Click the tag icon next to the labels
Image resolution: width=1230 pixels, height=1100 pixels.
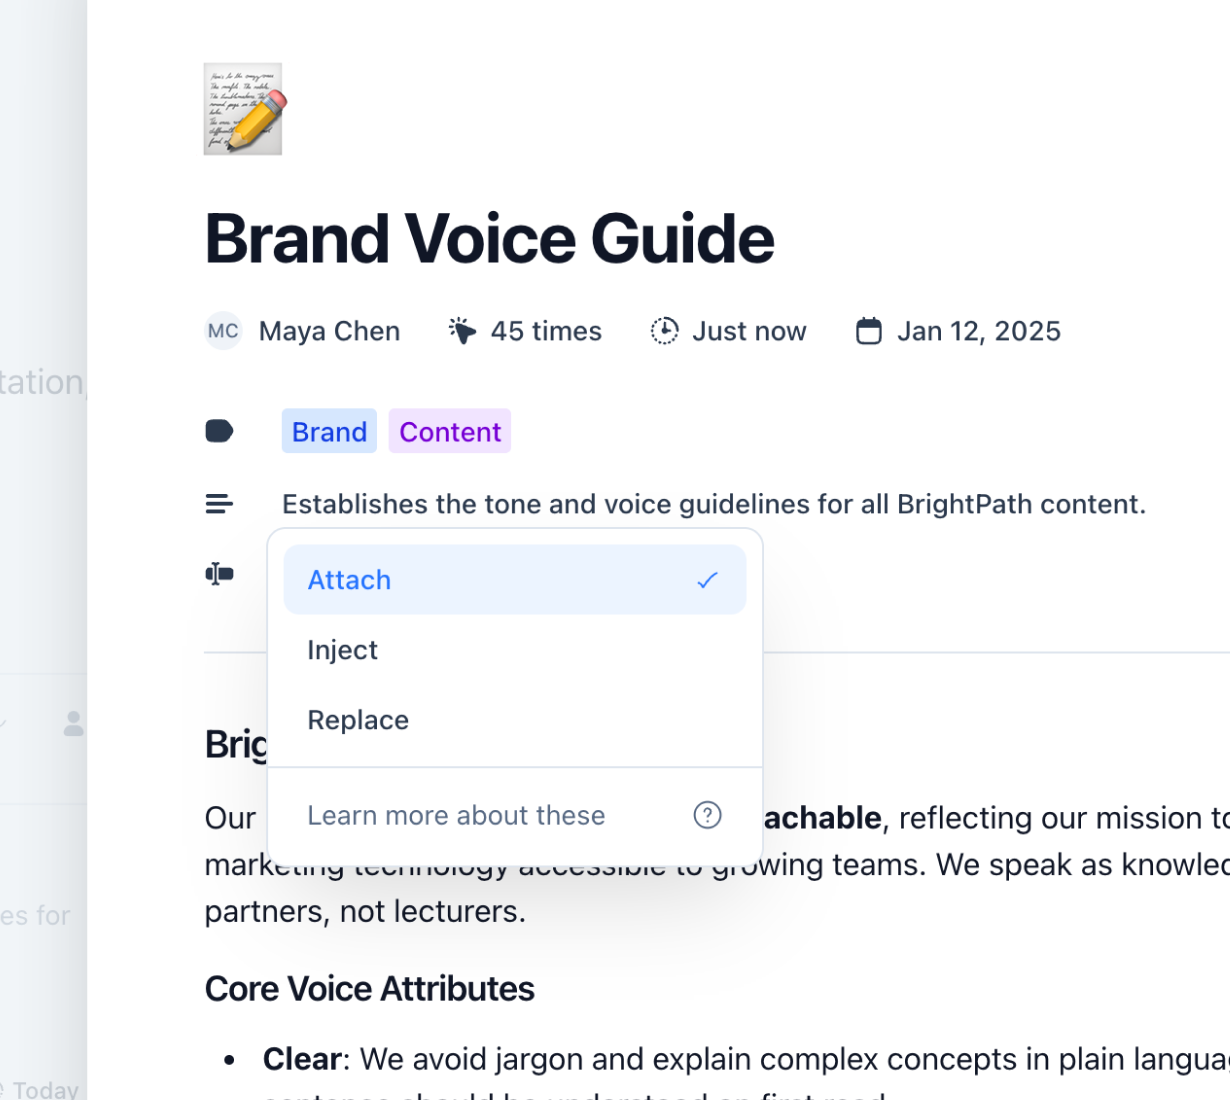[219, 430]
